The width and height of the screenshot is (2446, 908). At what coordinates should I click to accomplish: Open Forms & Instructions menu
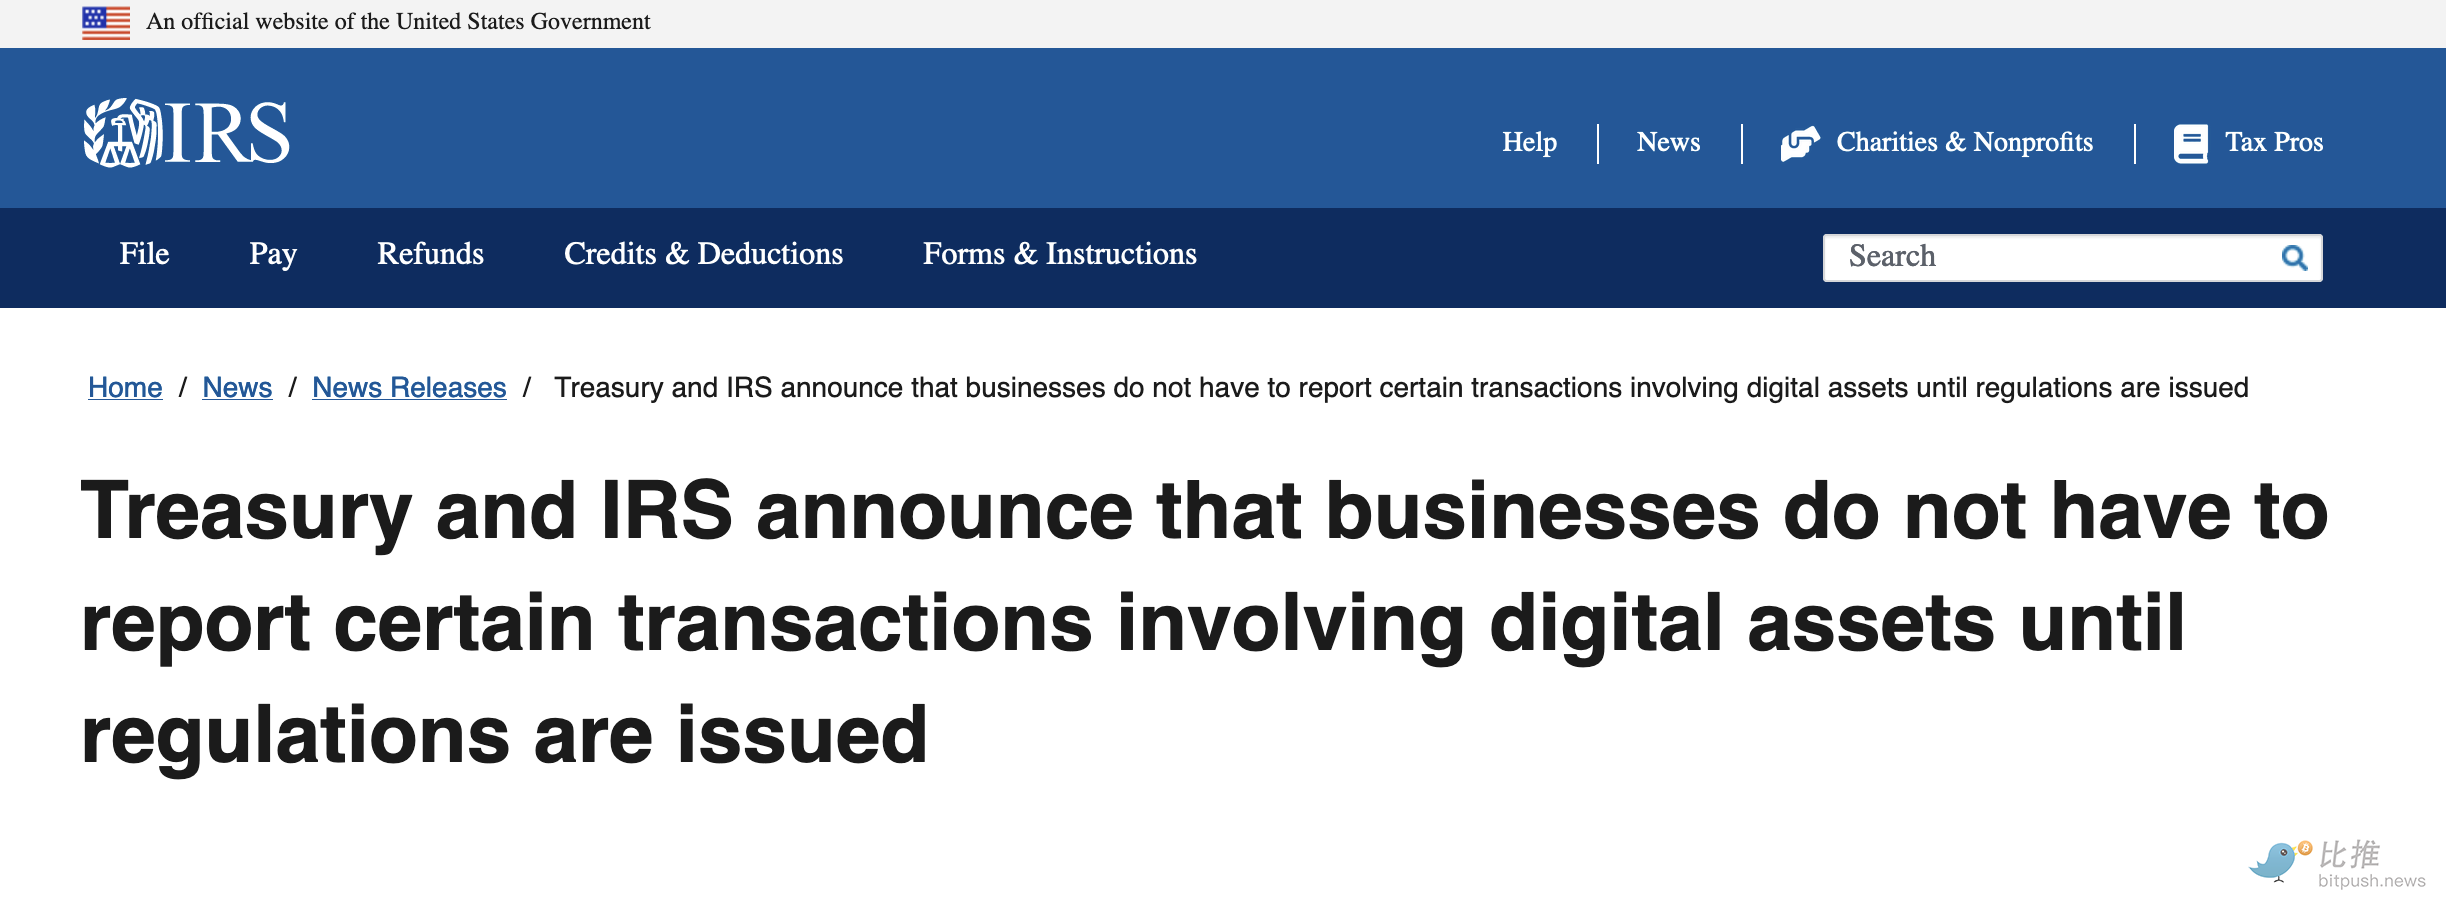tap(1059, 254)
